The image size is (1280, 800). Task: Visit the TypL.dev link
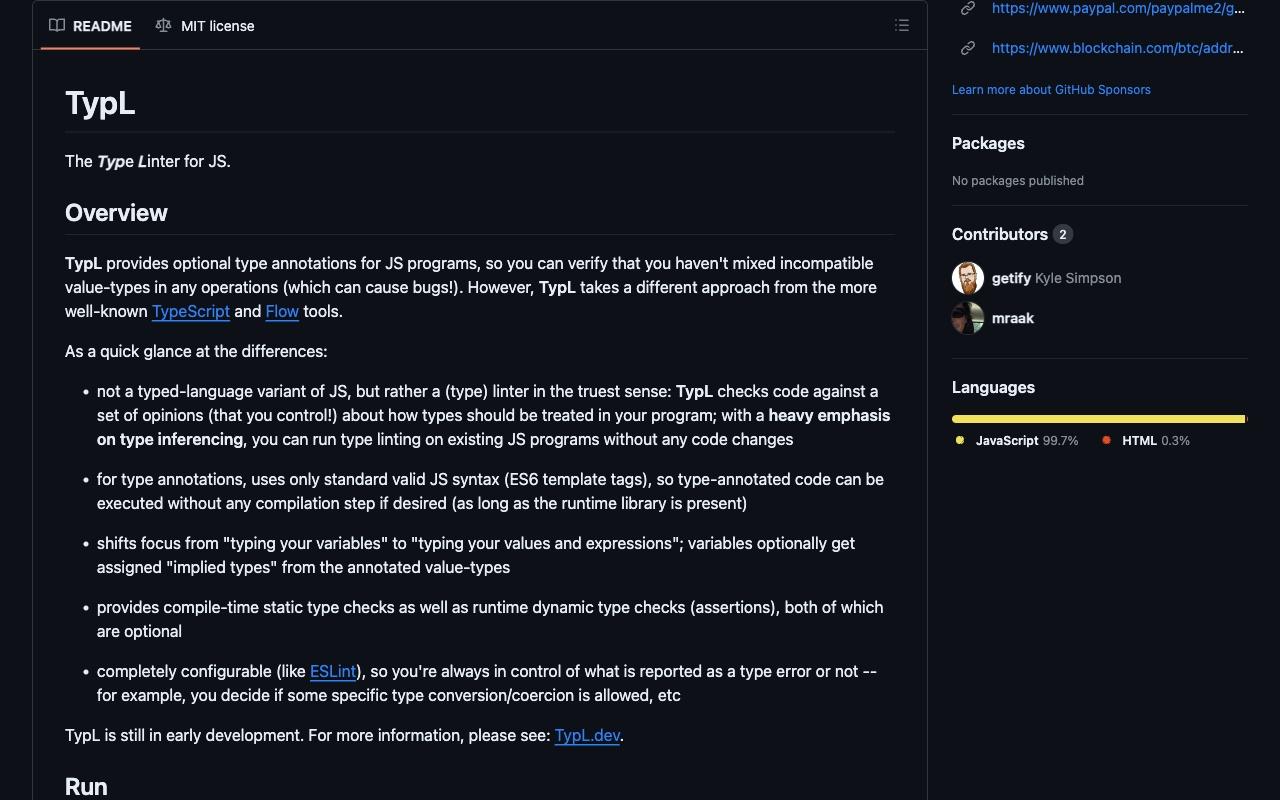click(587, 735)
